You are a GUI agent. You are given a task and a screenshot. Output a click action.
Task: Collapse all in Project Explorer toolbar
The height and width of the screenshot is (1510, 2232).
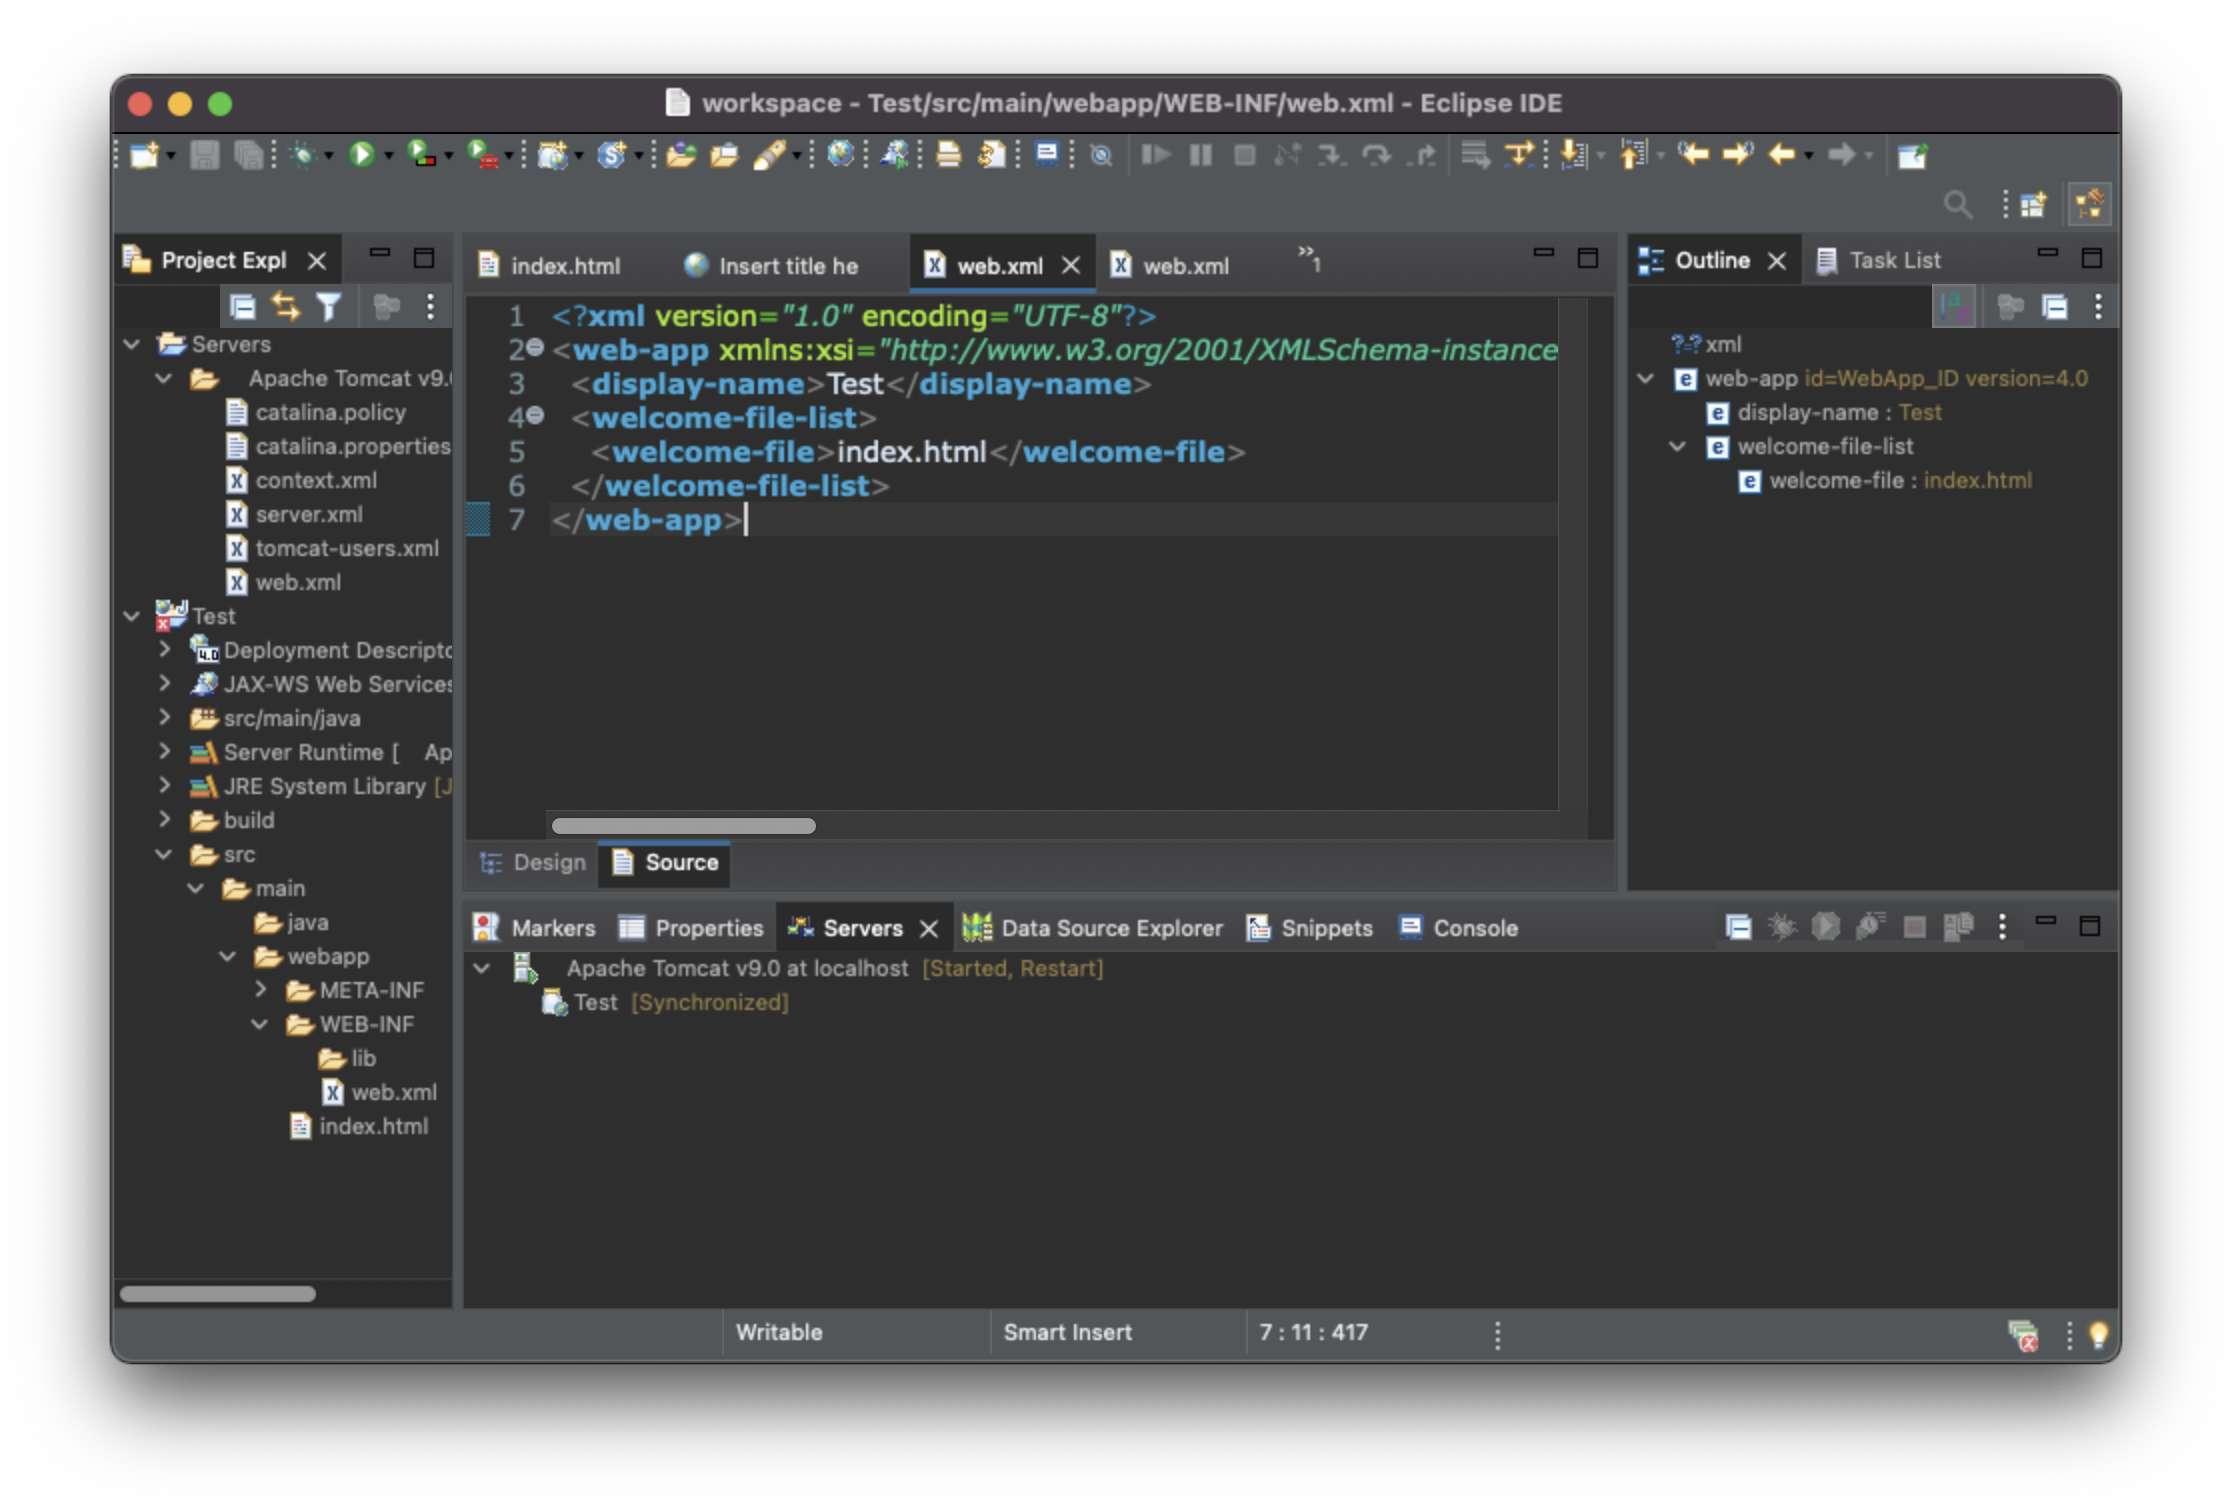point(243,307)
